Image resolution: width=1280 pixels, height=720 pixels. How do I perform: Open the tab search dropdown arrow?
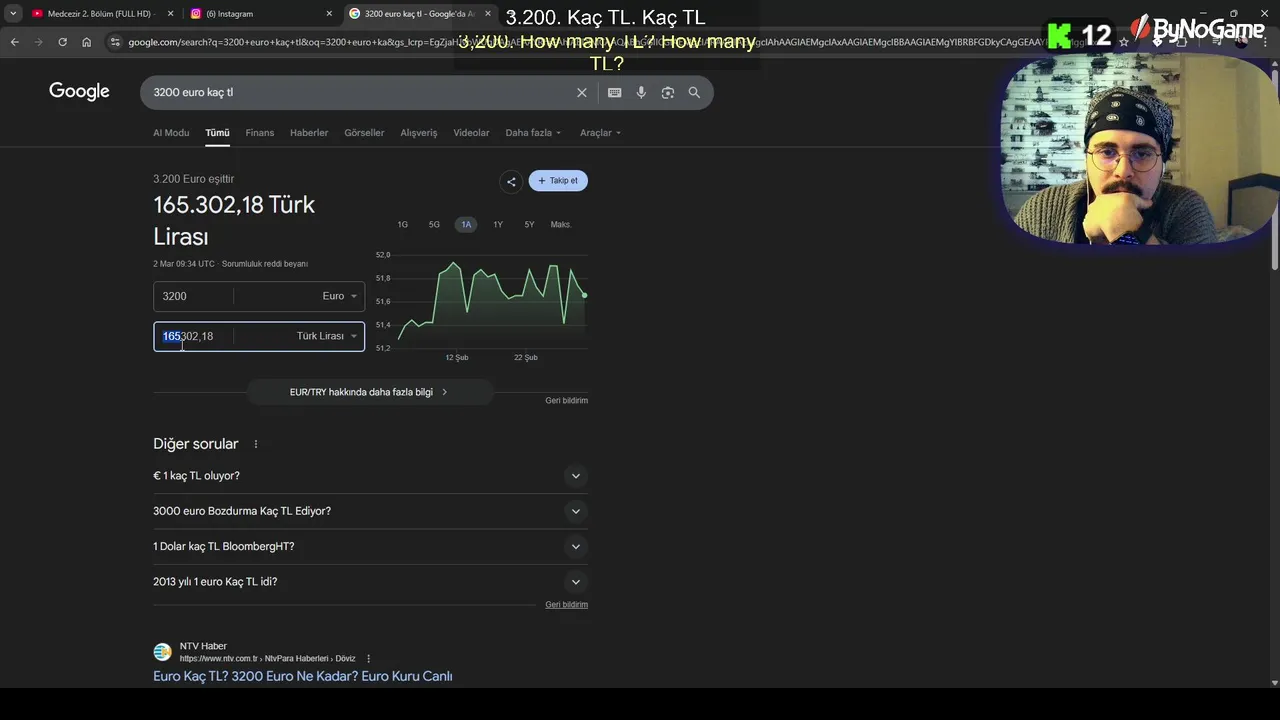(13, 14)
